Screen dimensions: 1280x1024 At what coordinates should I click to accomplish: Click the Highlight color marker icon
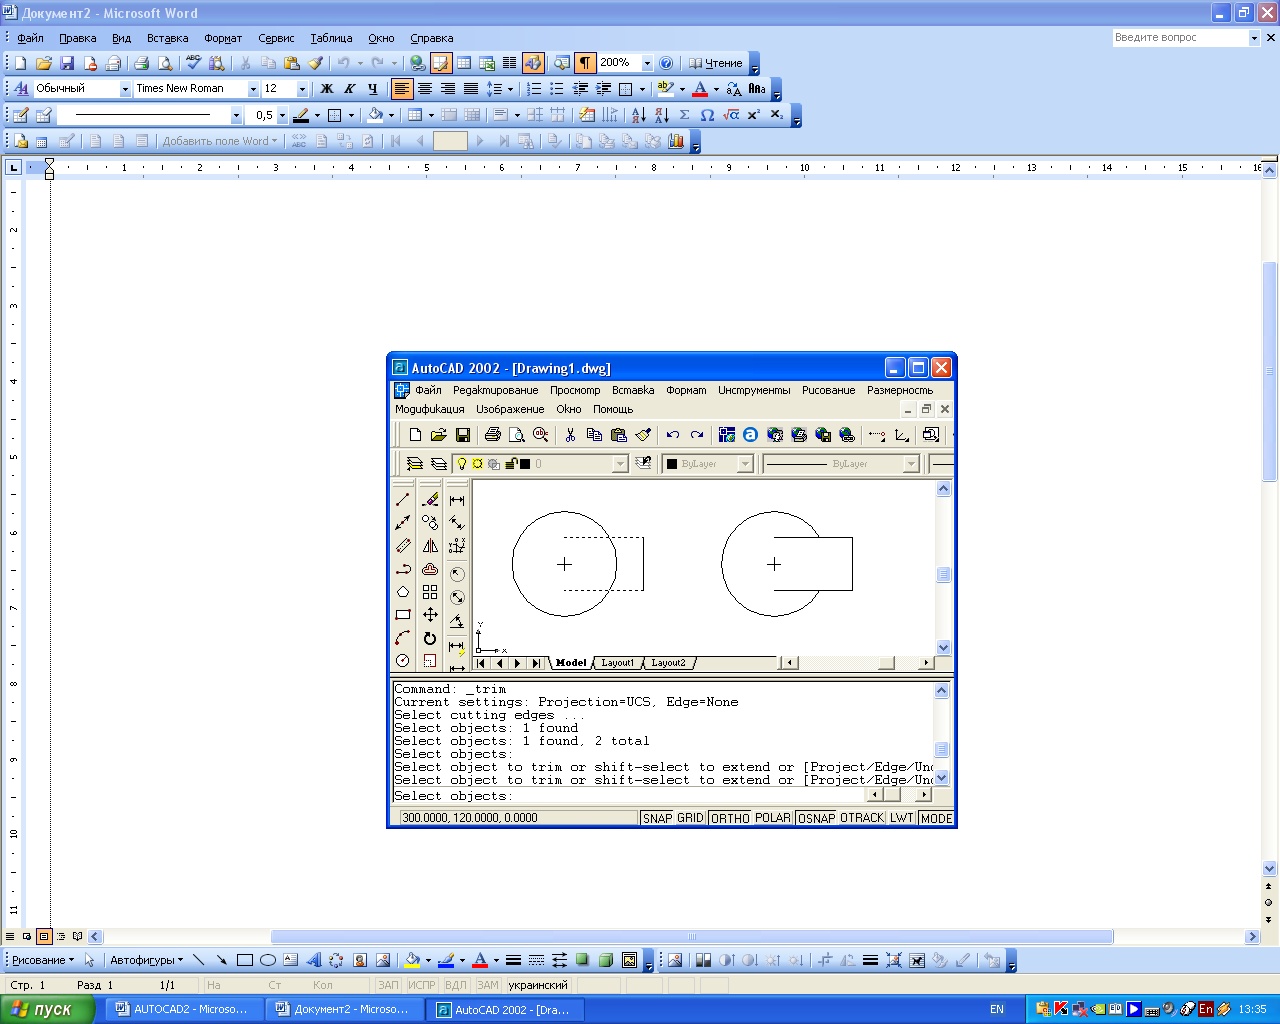(665, 89)
